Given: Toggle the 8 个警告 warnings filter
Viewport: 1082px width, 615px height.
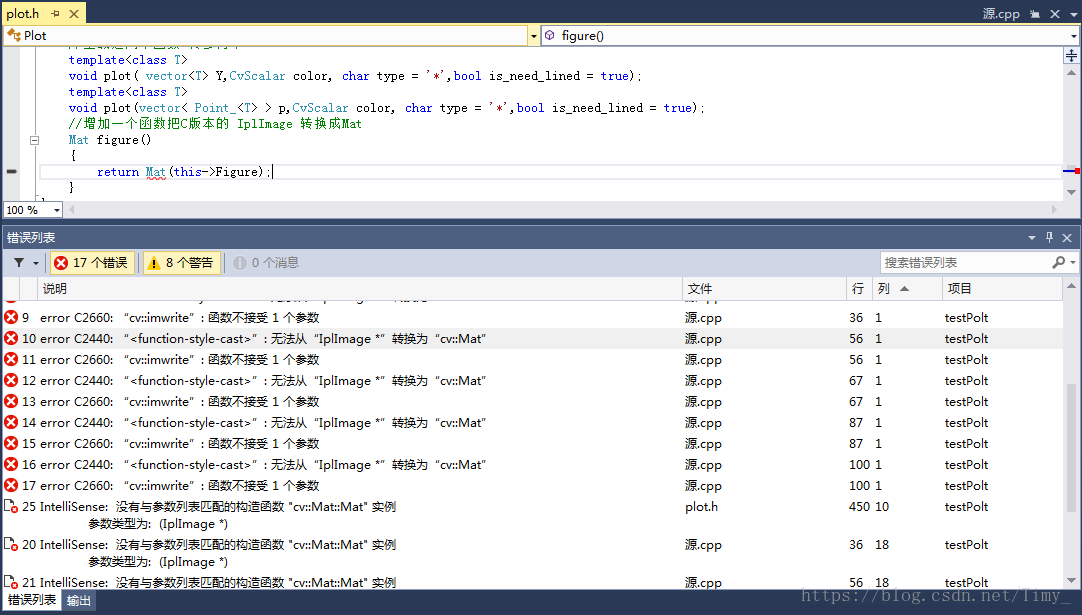Looking at the screenshot, I should pos(181,263).
